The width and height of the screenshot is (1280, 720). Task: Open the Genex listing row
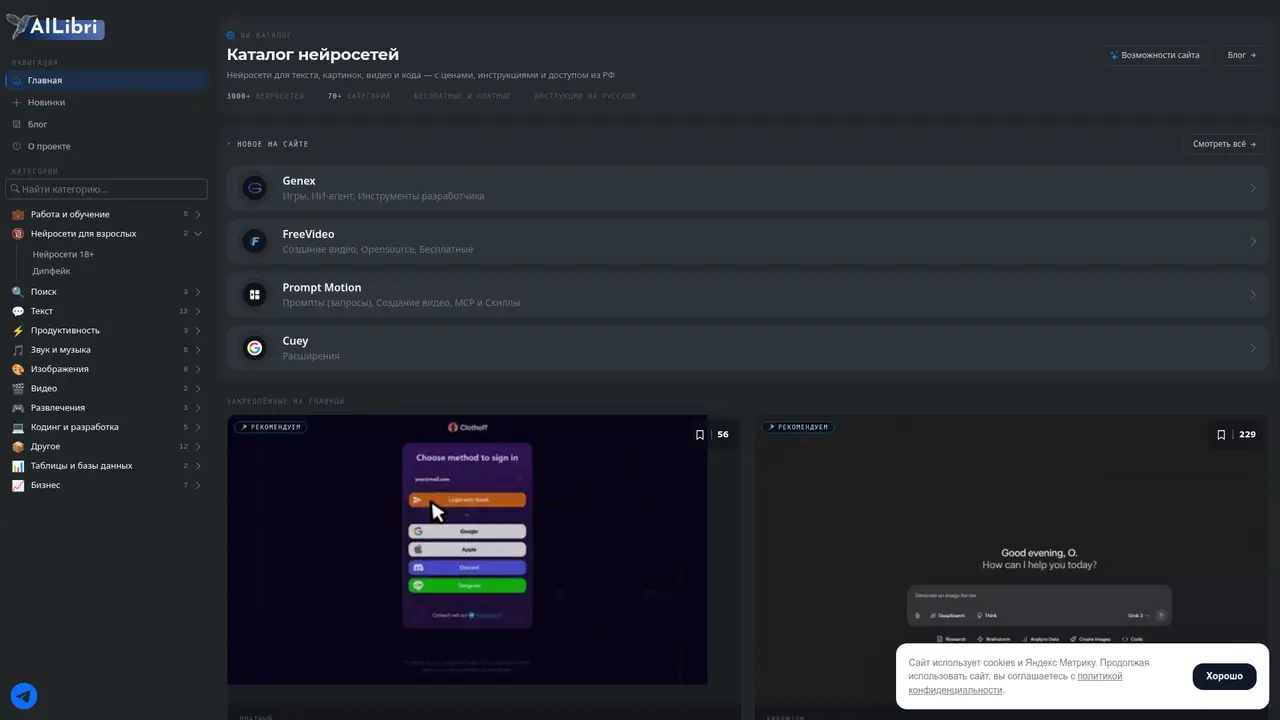tap(748, 188)
